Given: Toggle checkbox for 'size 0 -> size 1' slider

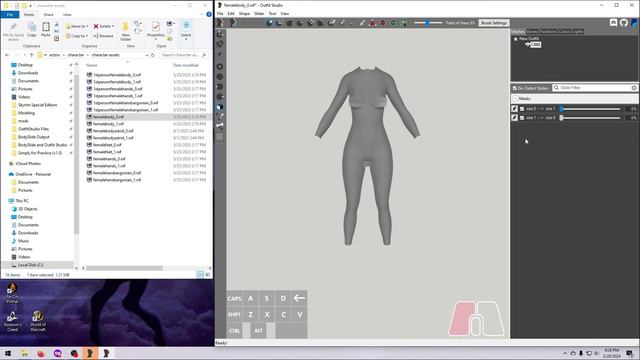Looking at the screenshot, I should click(522, 109).
